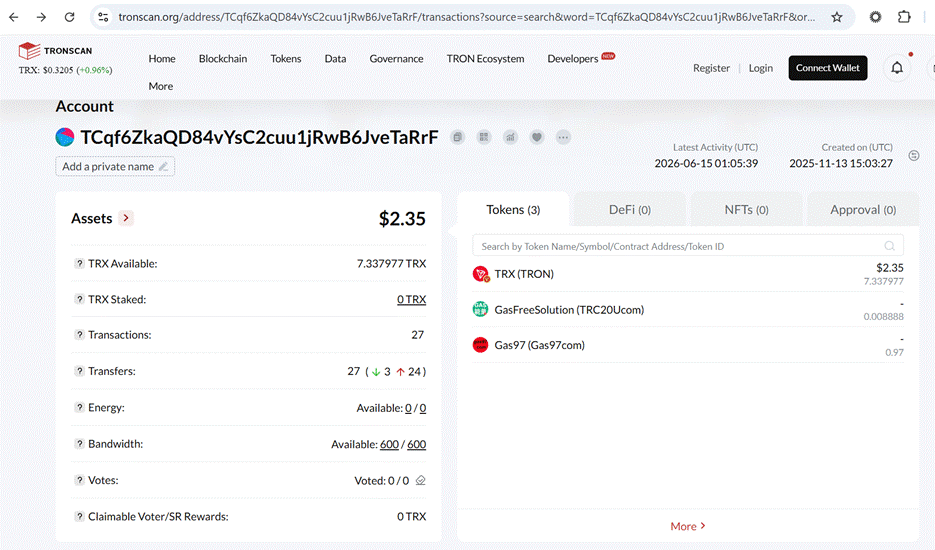Click the browser URL address bar

466,17
